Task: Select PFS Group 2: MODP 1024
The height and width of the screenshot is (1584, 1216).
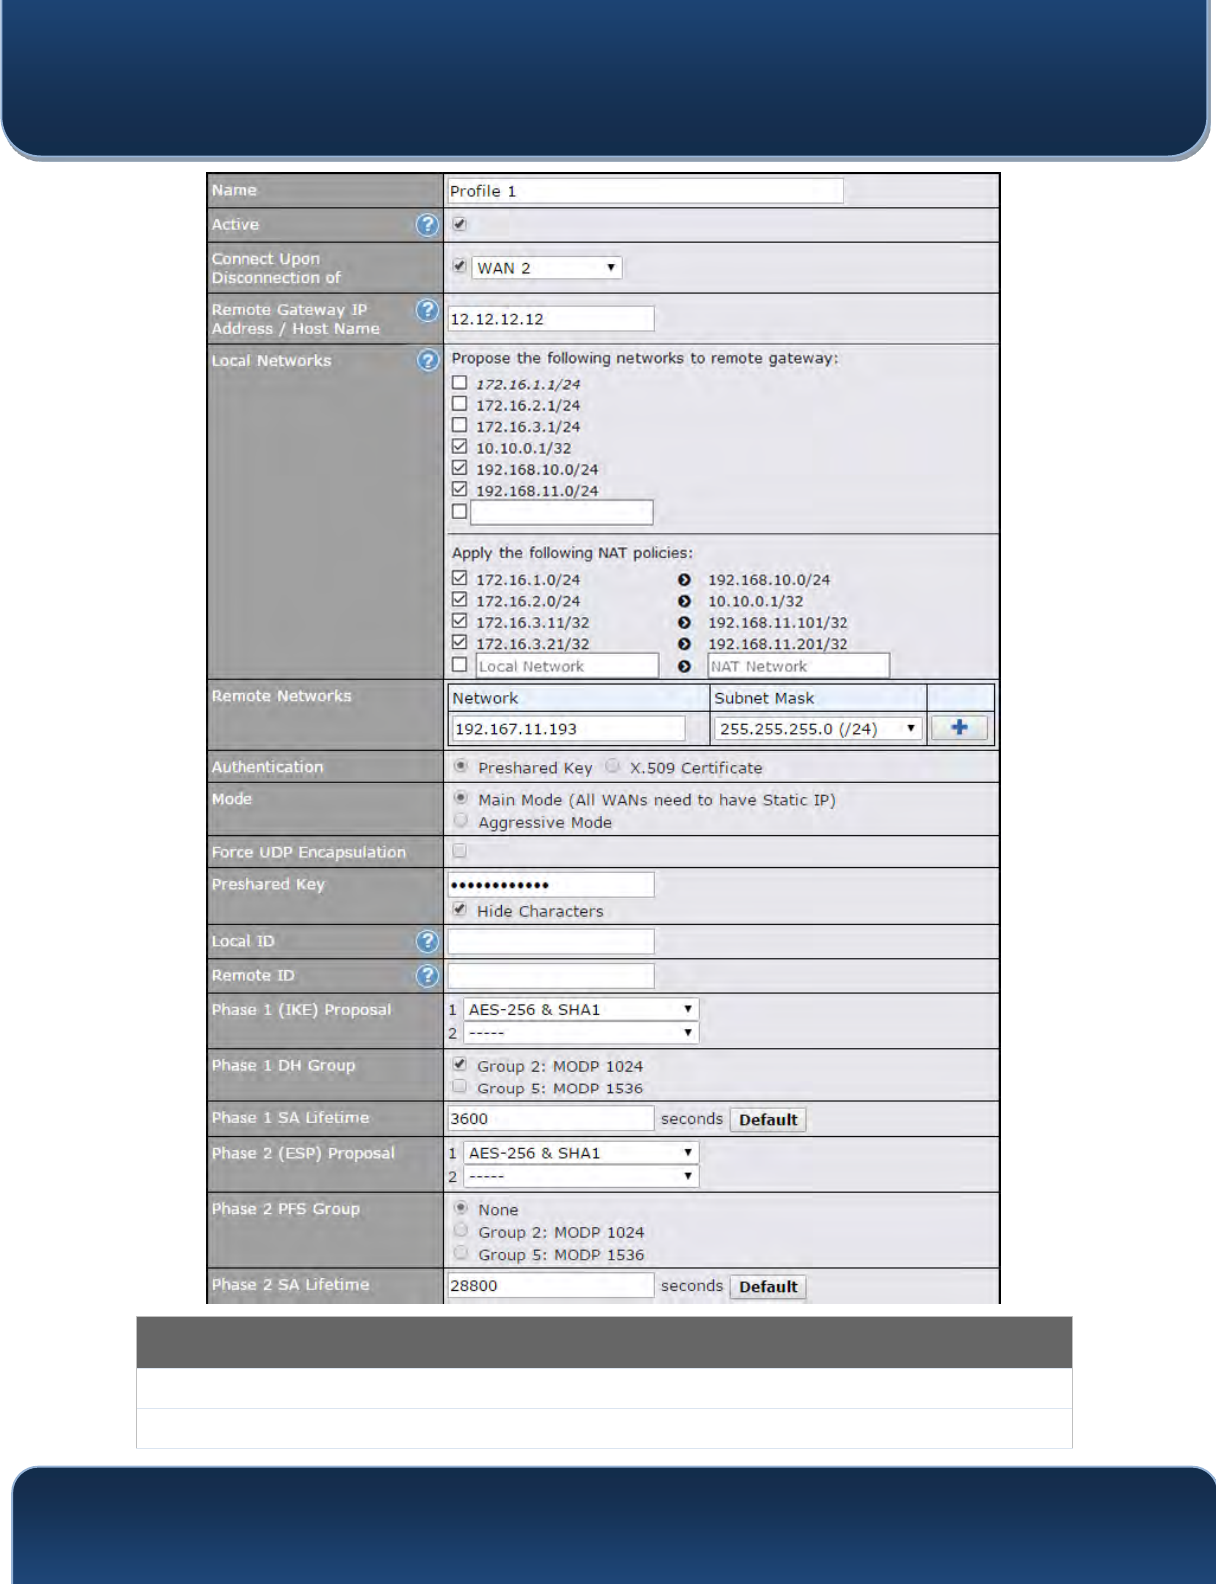Action: click(461, 1230)
